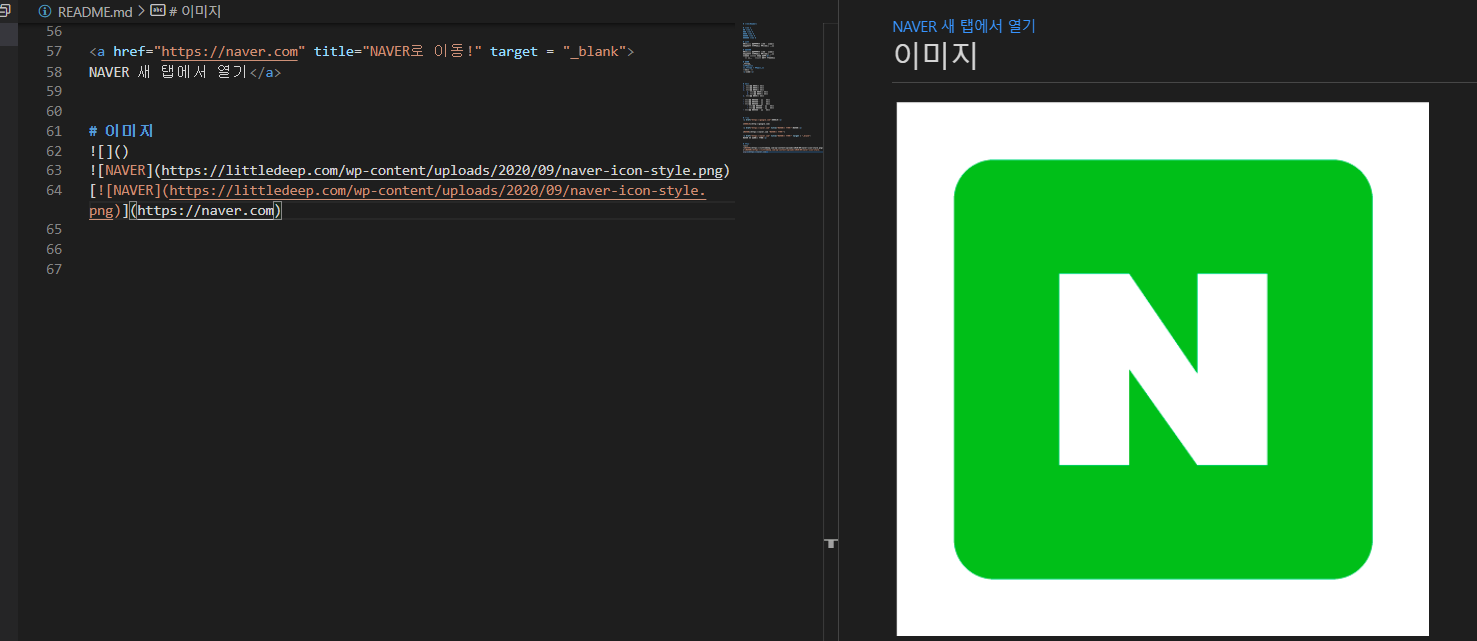The height and width of the screenshot is (641, 1477).
Task: Click 'NAVER 새 탭에서 열기</a>' on editor line 58
Action: click(x=185, y=72)
